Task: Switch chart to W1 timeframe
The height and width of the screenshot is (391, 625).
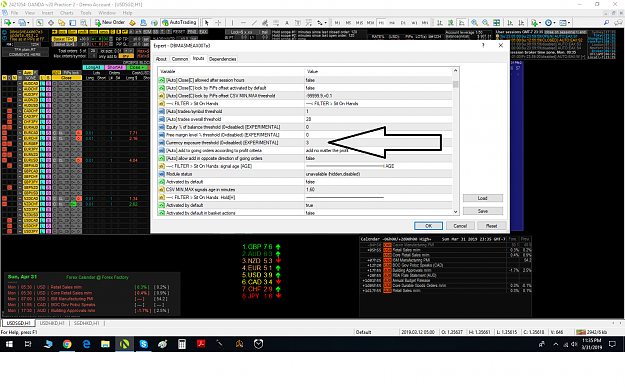Action: [x=414, y=23]
